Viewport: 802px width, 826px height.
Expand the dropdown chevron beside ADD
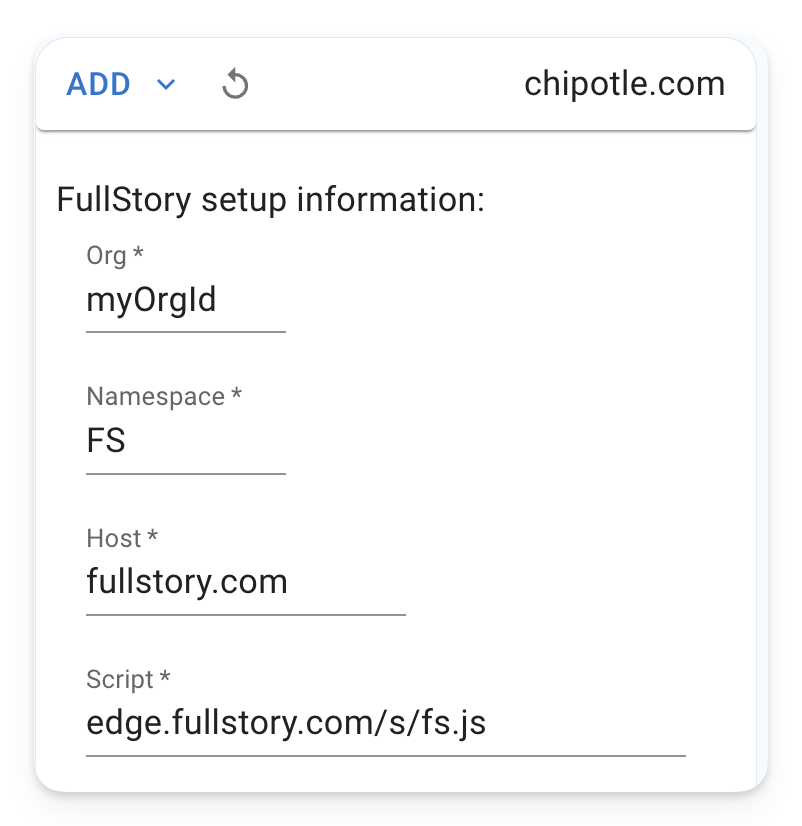pos(166,84)
